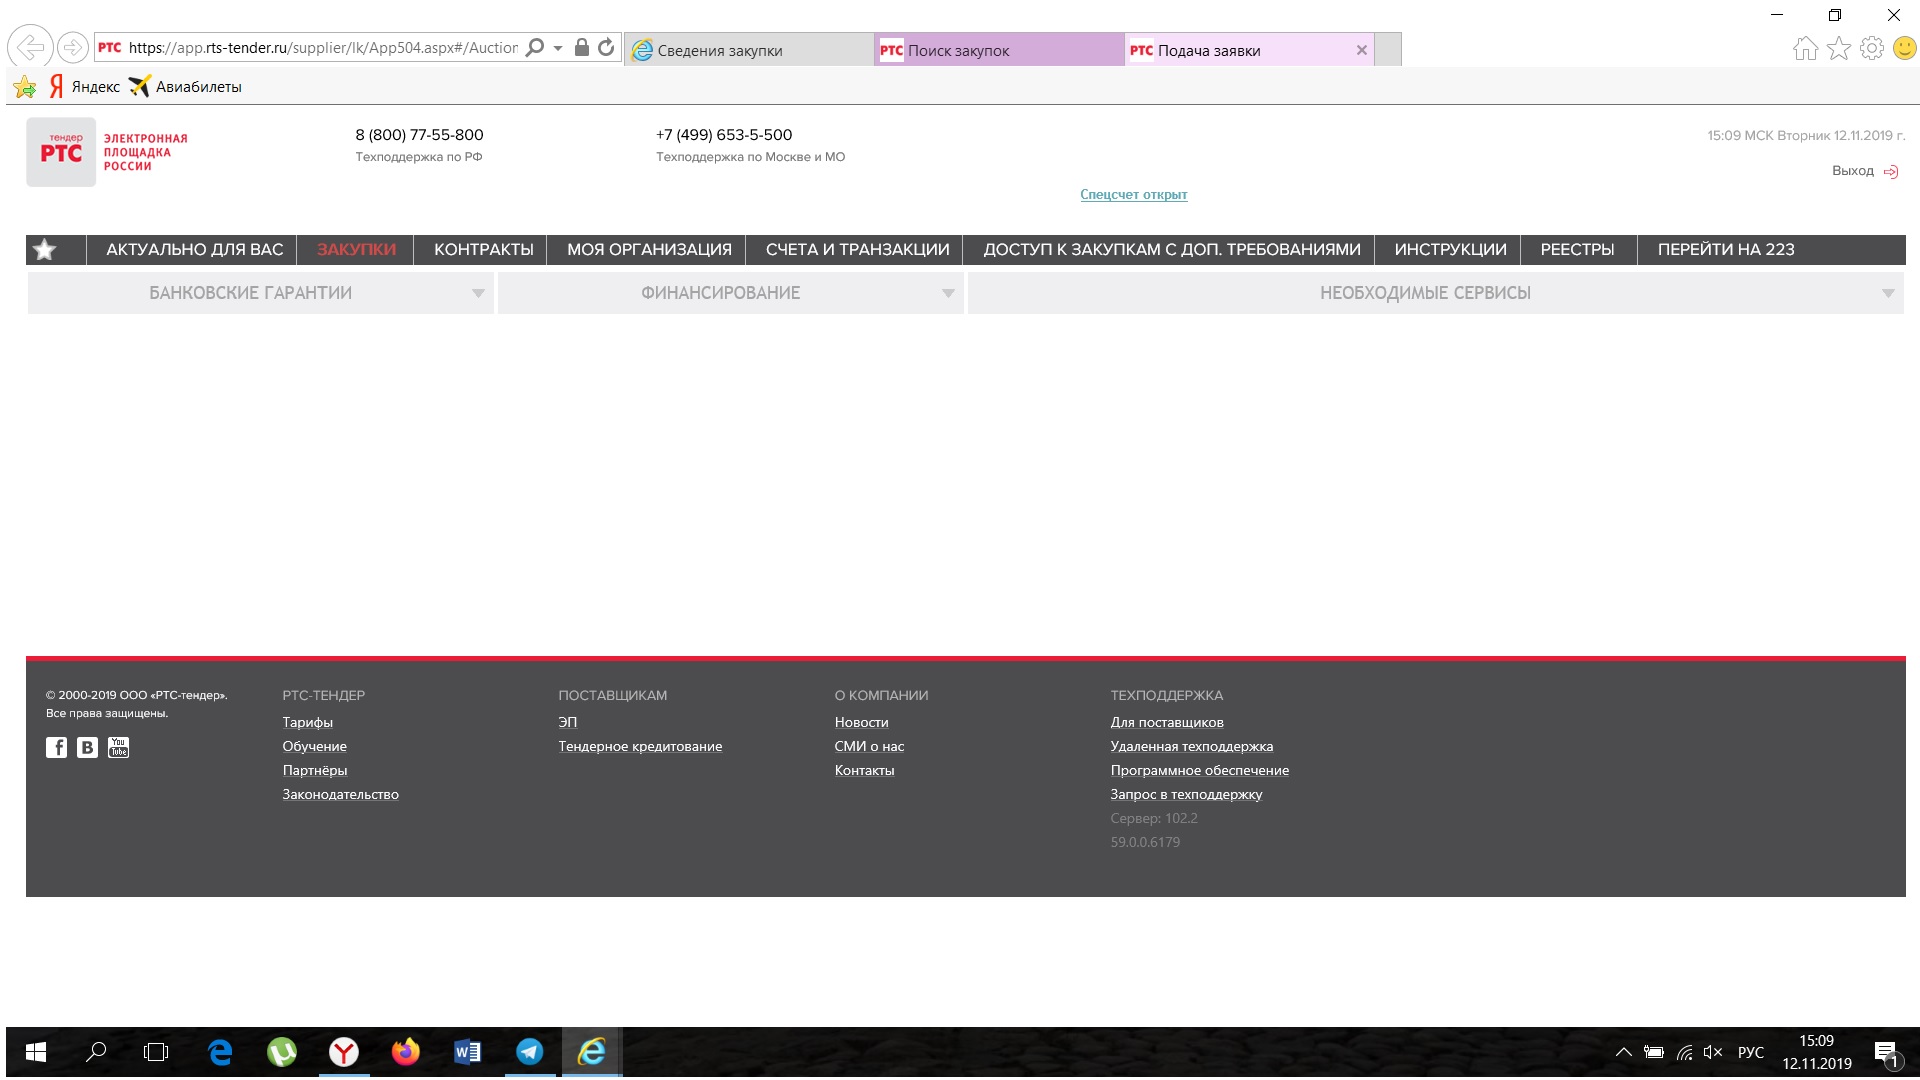
Task: Click the browser refresh icon
Action: [606, 48]
